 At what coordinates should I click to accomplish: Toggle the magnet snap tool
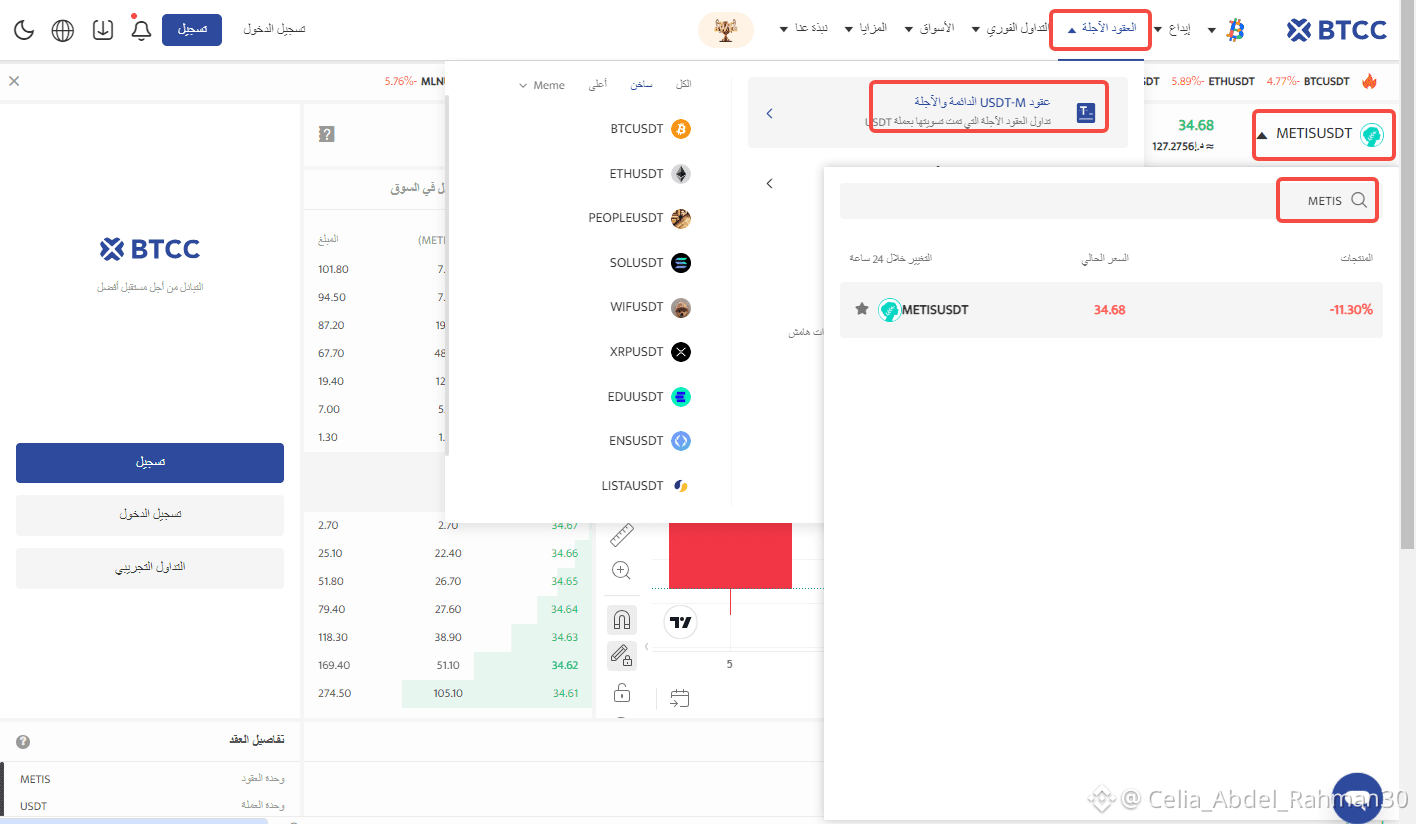[x=621, y=619]
